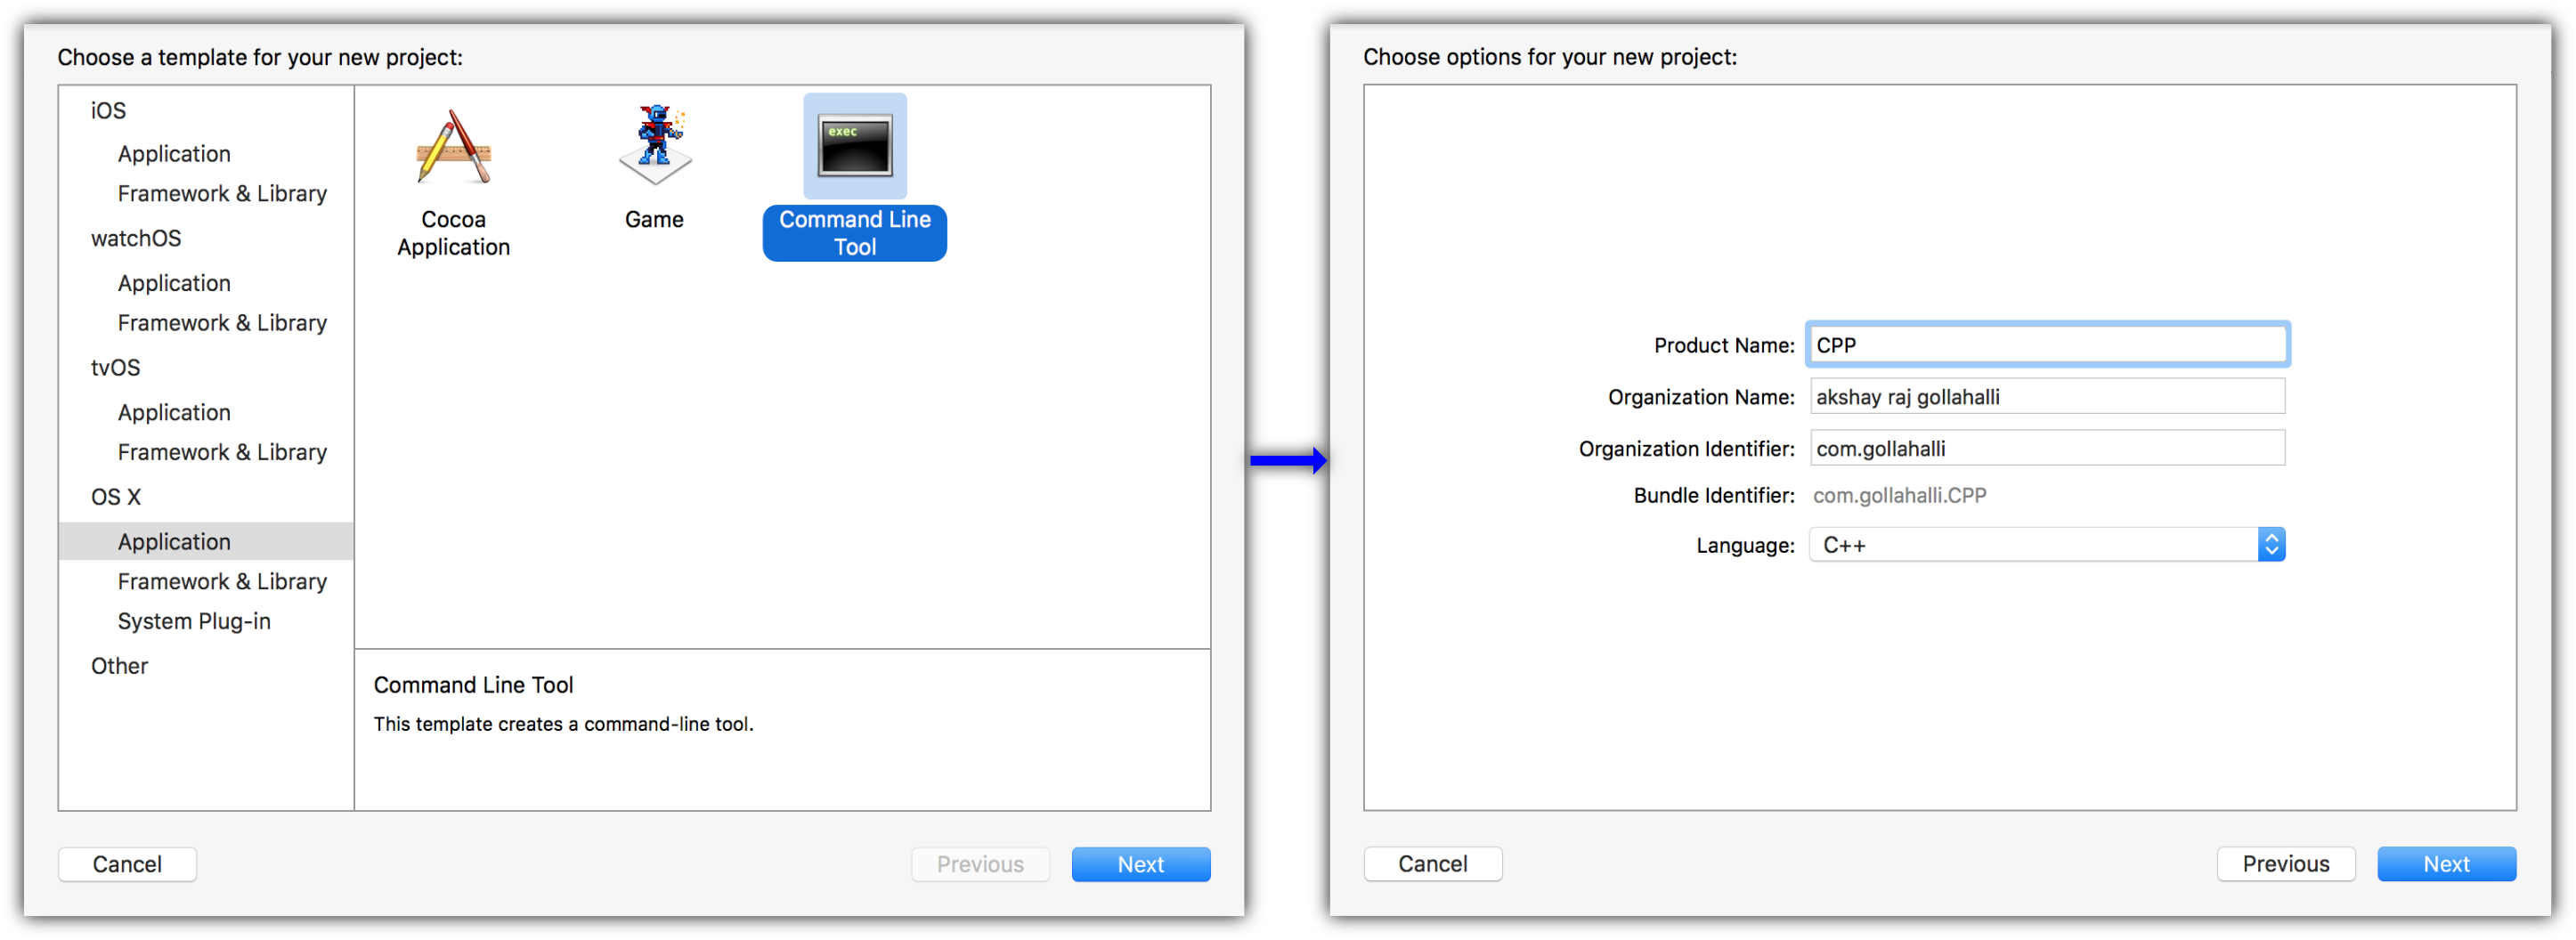Screen dimensions: 2576x940
Task: Choose watchOS Application in sidebar
Action: tap(174, 284)
